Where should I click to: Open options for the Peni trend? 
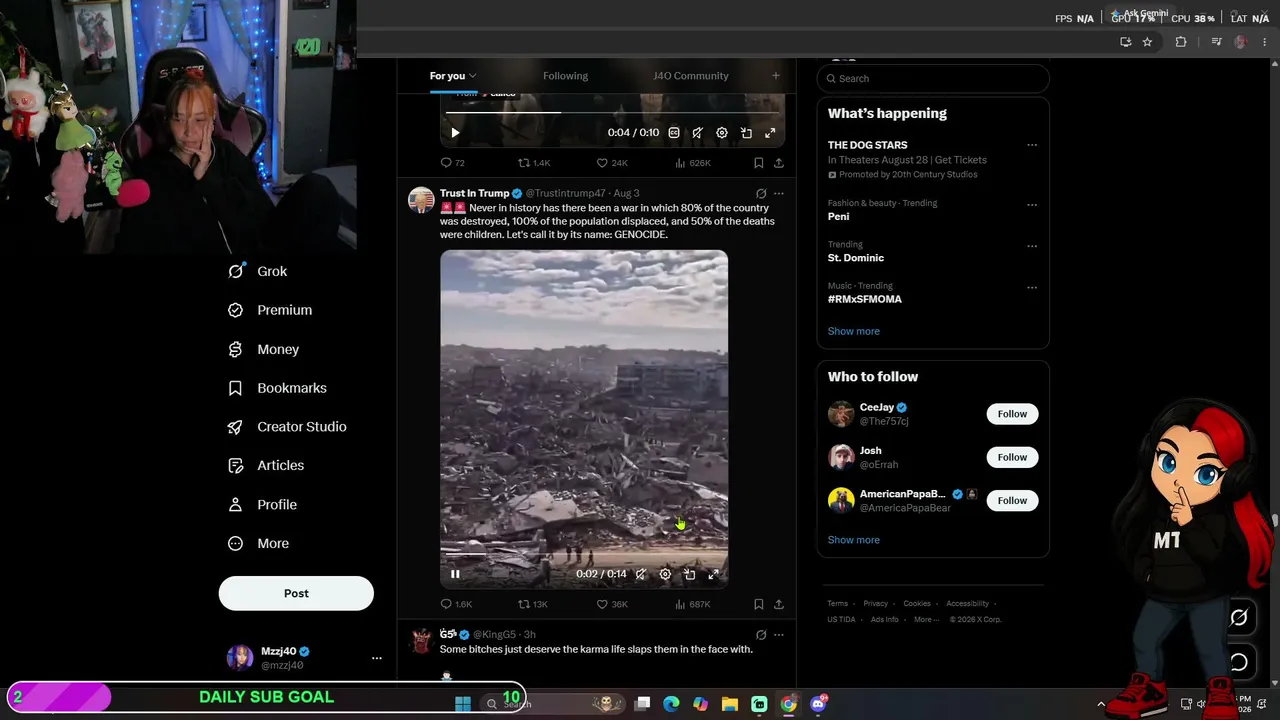pos(1032,204)
